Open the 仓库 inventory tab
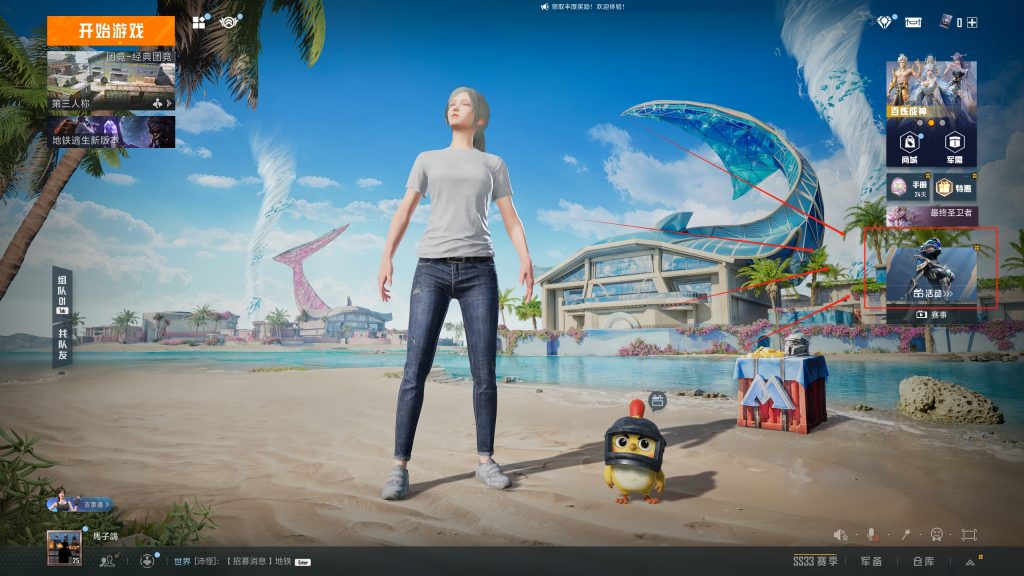The height and width of the screenshot is (576, 1024). point(923,561)
